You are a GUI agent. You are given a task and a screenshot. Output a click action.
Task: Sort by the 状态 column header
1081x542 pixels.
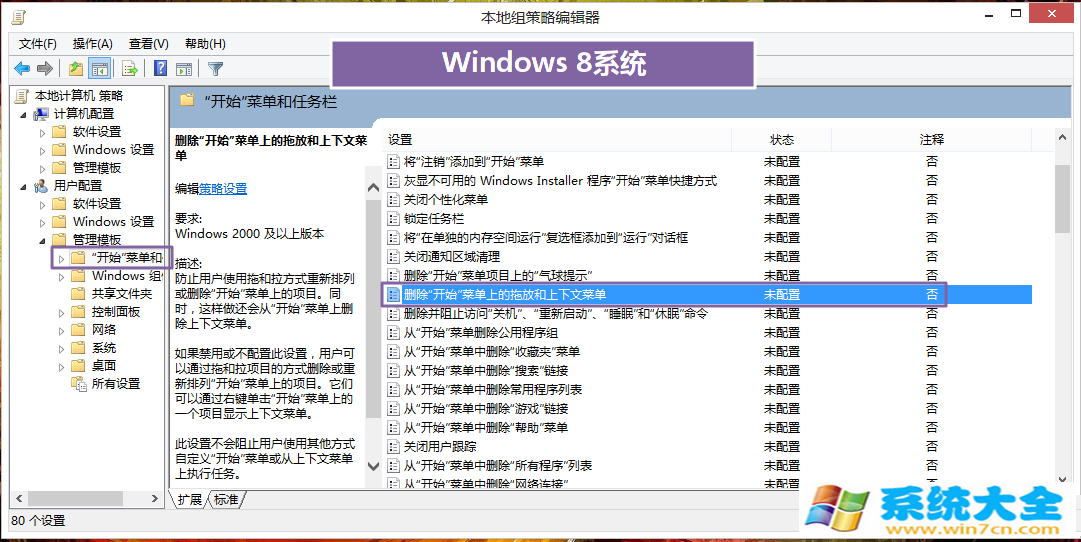click(x=781, y=139)
